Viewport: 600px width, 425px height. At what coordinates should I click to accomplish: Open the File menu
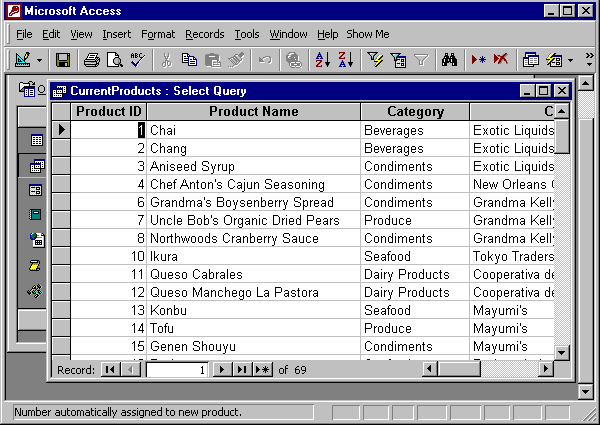pyautogui.click(x=24, y=34)
